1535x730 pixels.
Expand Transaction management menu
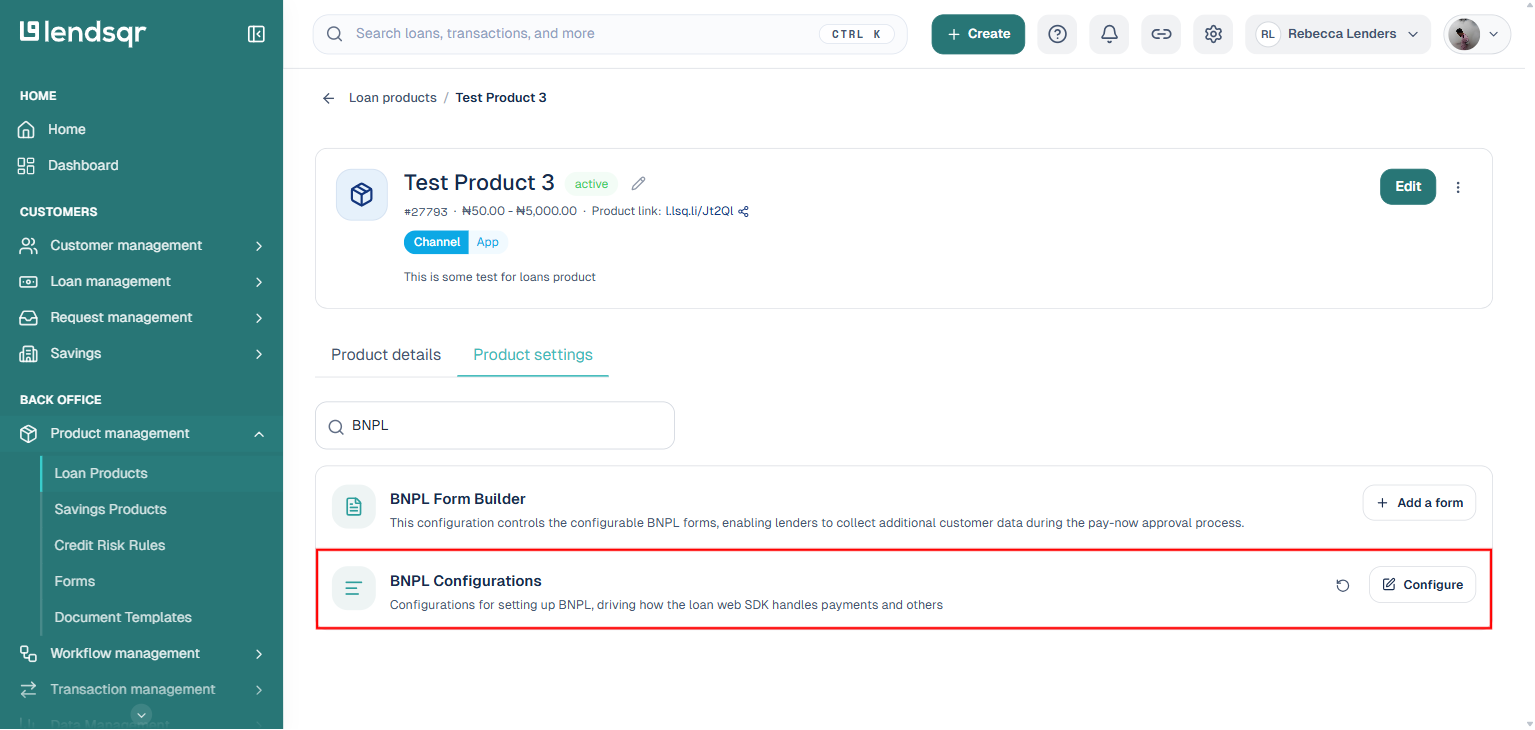click(141, 689)
